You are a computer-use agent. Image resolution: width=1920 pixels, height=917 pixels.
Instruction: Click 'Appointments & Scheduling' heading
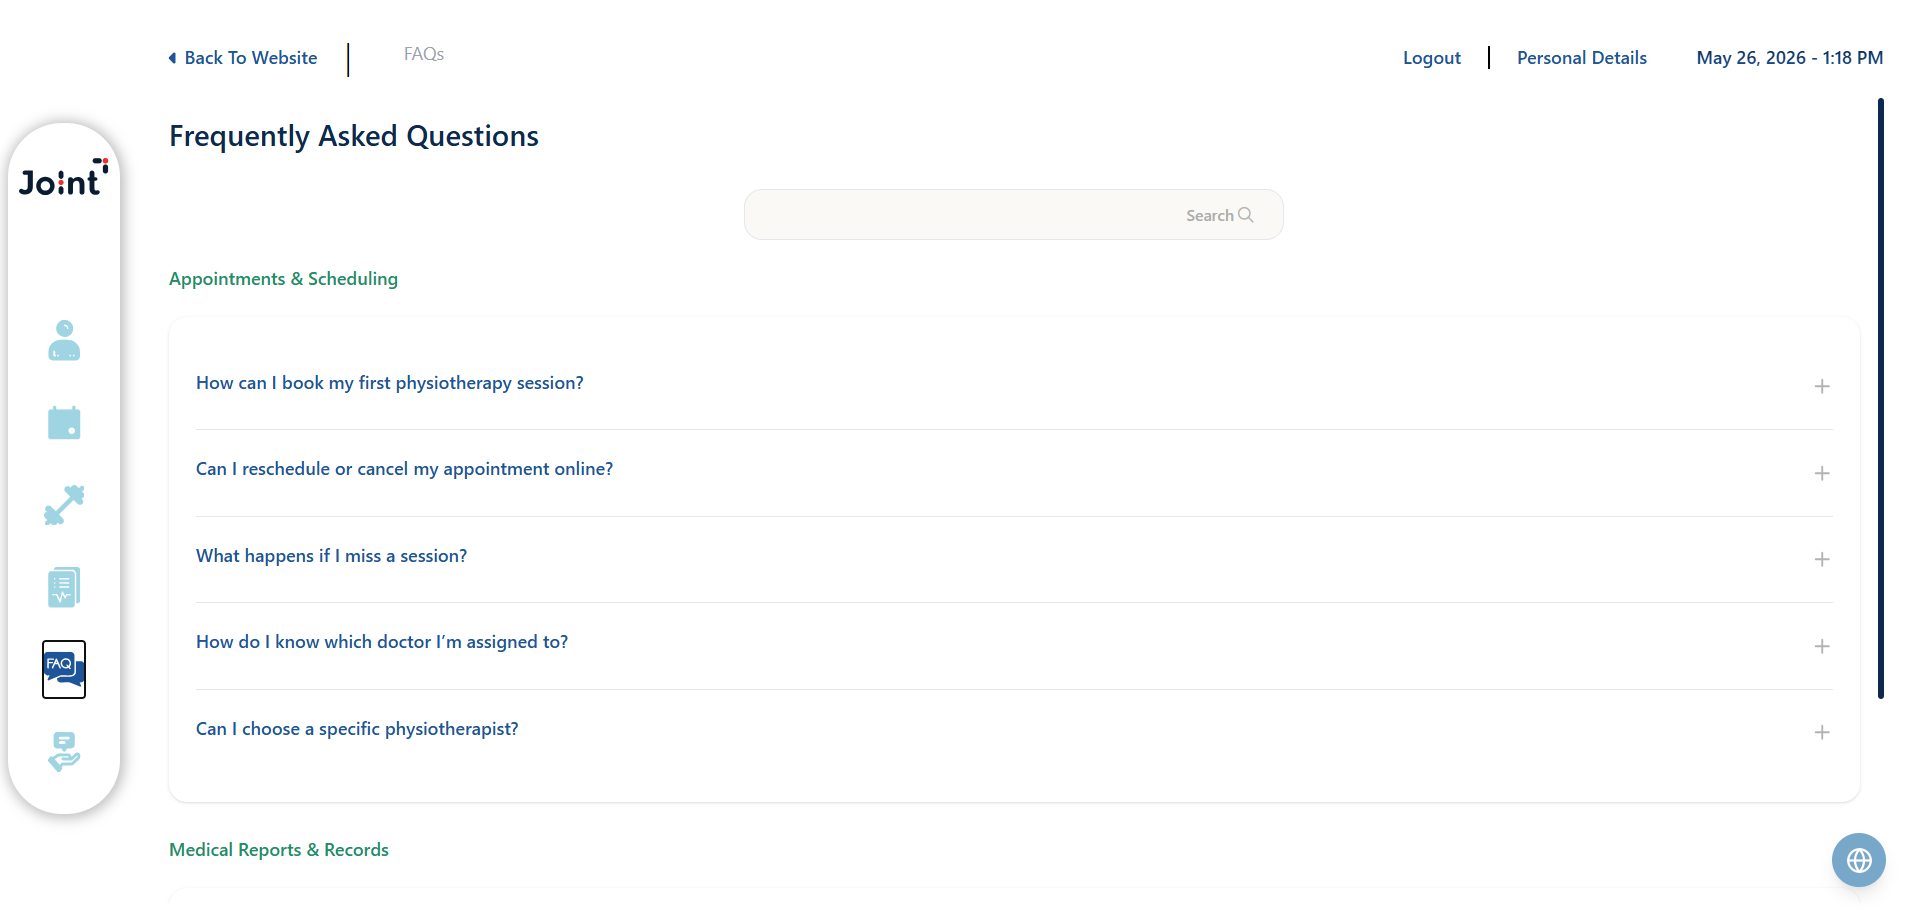pos(283,279)
